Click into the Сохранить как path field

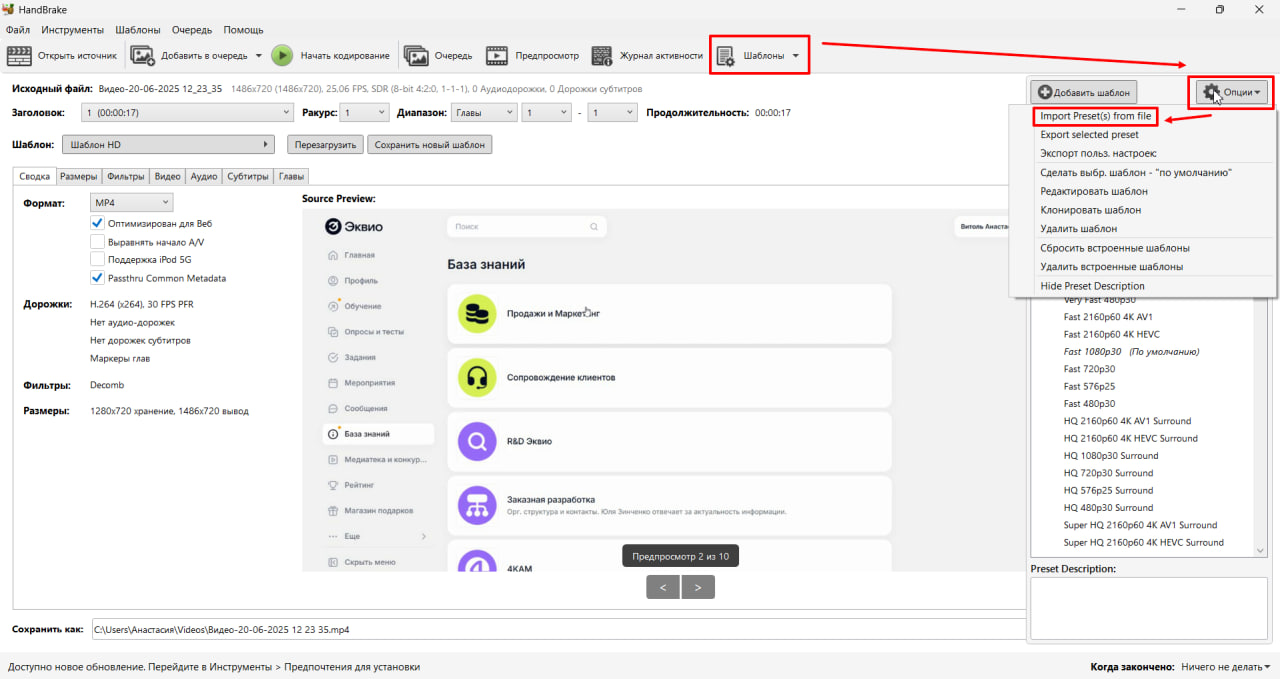pos(558,630)
